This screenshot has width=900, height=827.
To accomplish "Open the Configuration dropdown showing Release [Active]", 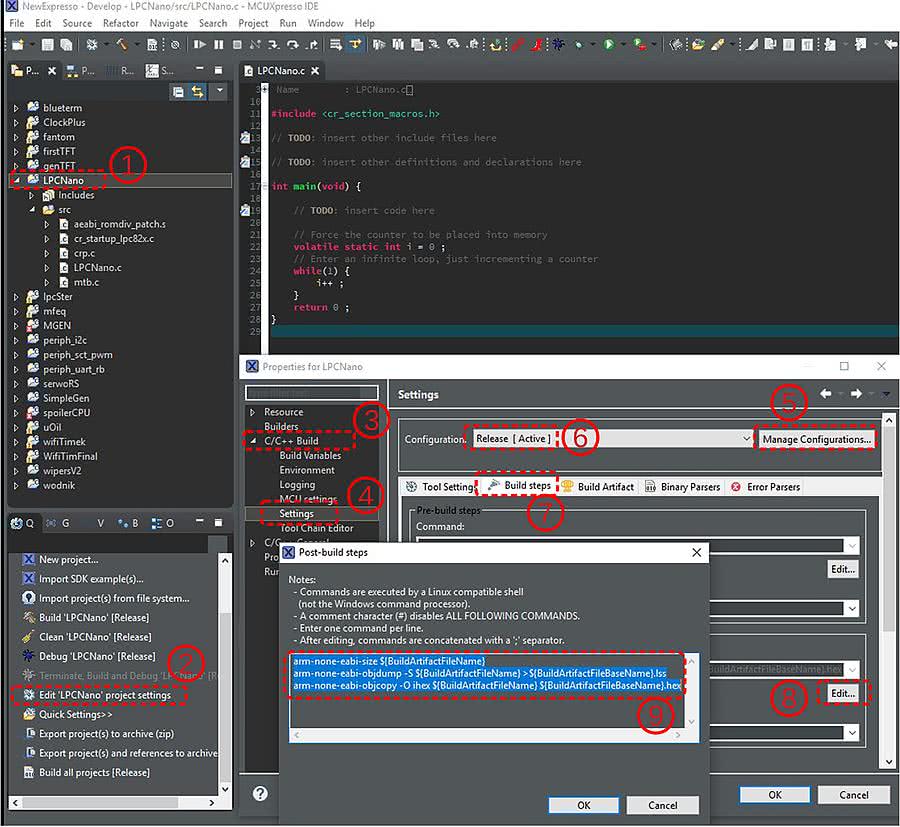I will tap(746, 439).
